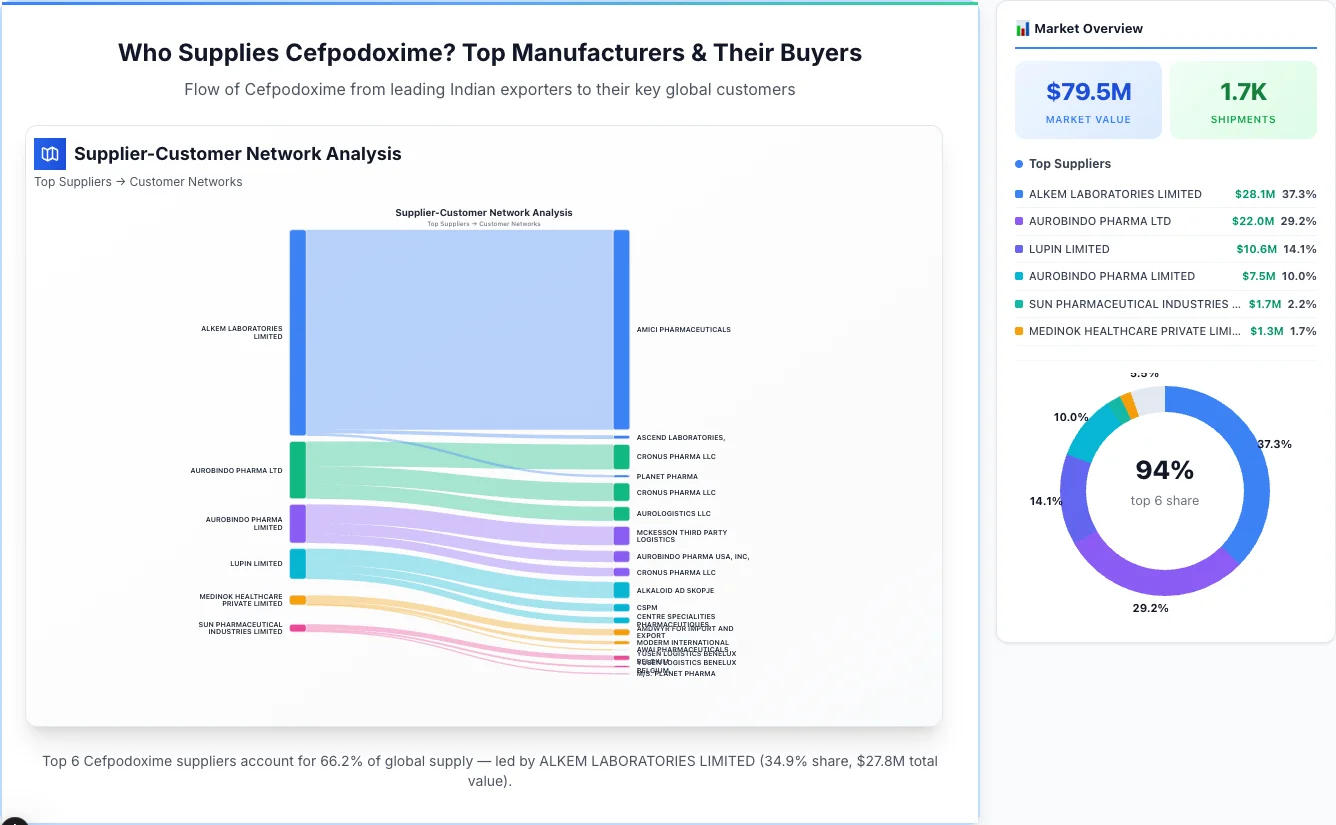Select the purple legend square for AUROBINDO PHARMA LTD
This screenshot has height=825, width=1336.
click(x=1017, y=221)
